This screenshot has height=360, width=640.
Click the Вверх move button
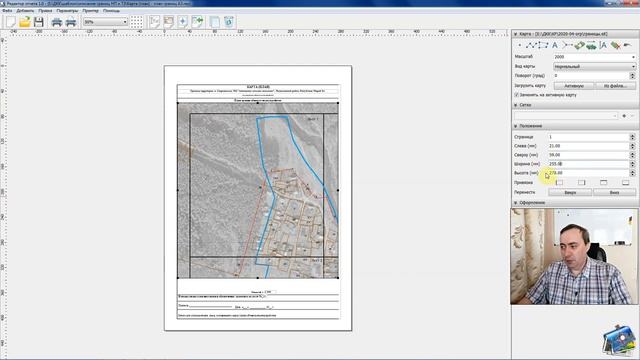(x=570, y=192)
